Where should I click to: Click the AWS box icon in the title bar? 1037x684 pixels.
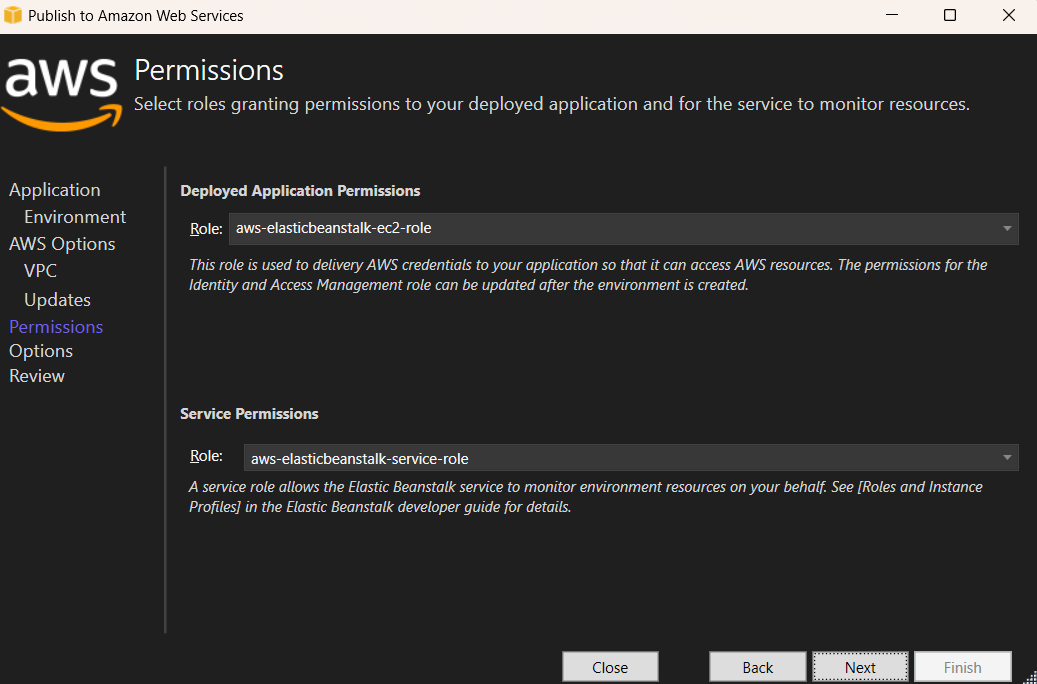pos(13,15)
